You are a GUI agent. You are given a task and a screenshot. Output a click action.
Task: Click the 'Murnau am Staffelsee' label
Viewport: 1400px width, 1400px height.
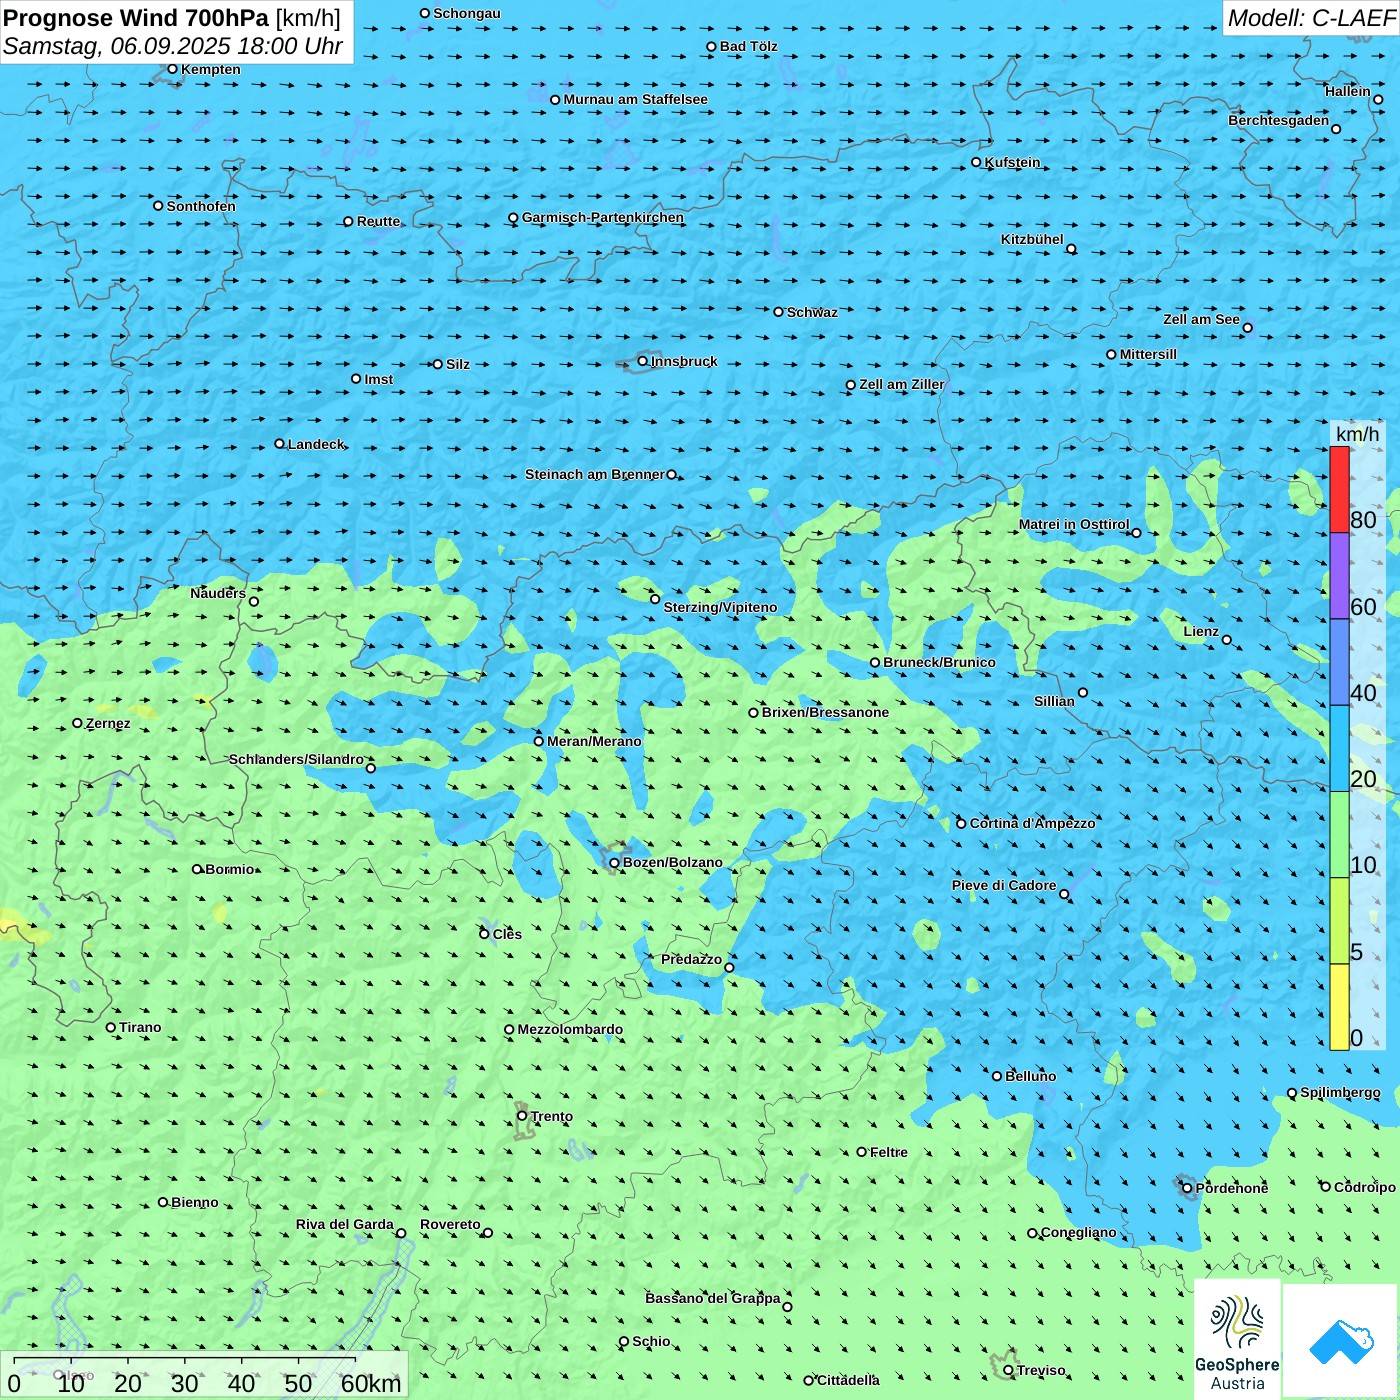(x=636, y=99)
